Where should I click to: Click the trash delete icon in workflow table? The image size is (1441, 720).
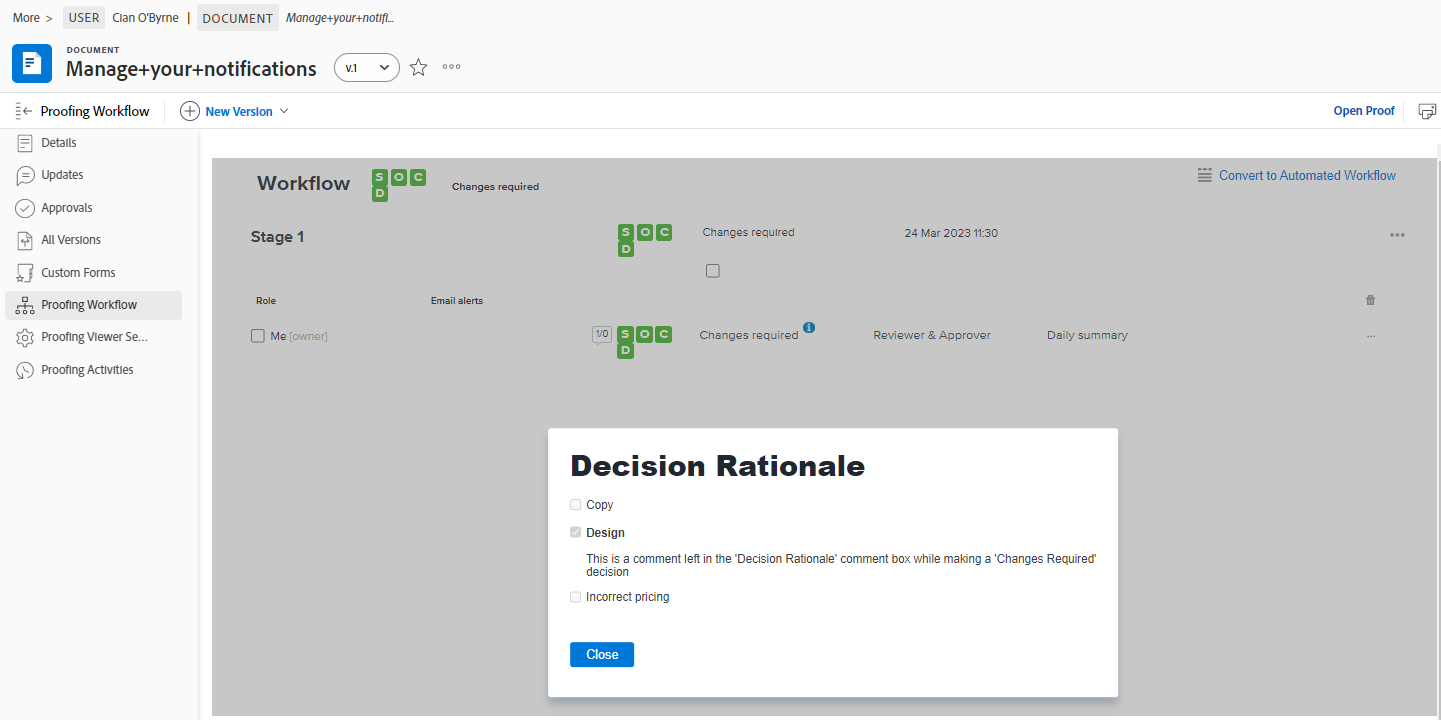(x=1370, y=300)
